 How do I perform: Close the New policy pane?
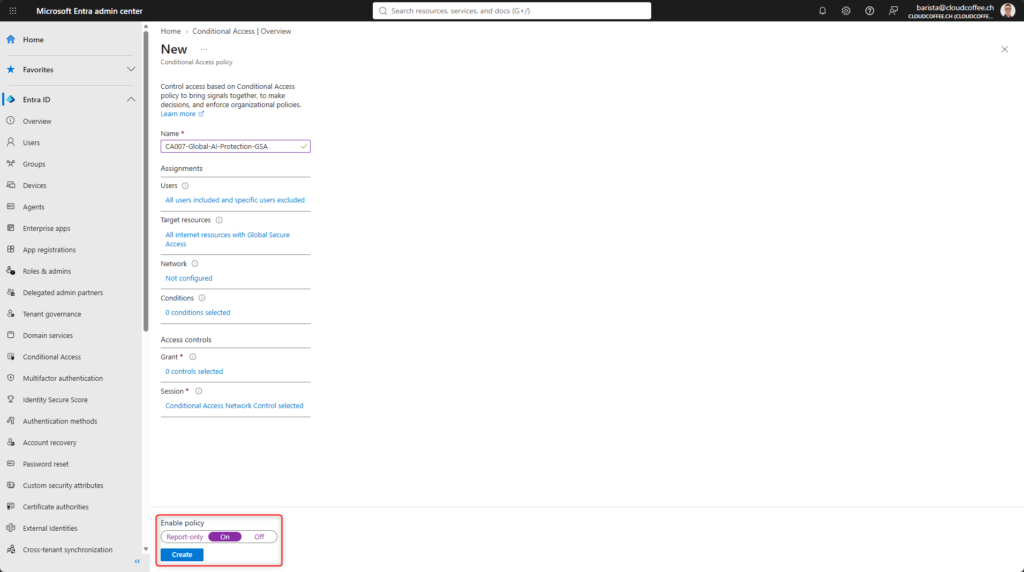click(x=1004, y=50)
